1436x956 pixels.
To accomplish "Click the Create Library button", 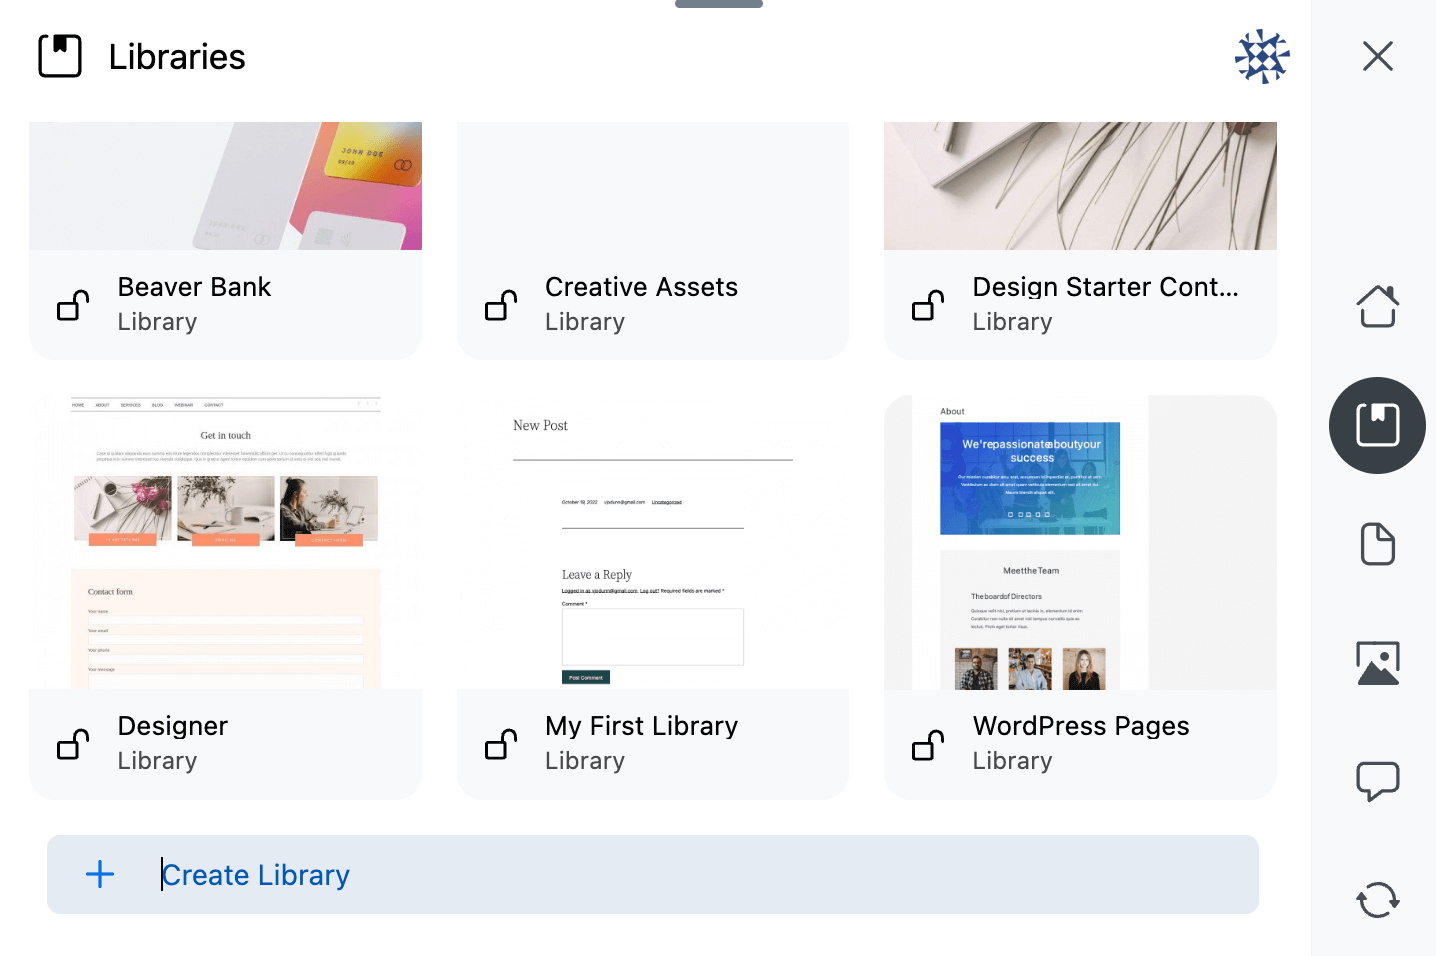I will coord(652,874).
